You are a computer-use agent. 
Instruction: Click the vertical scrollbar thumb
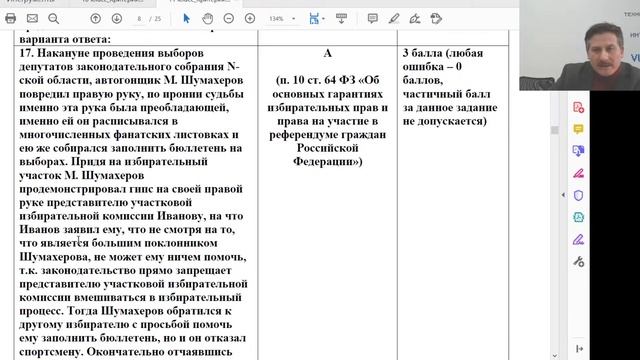(554, 130)
